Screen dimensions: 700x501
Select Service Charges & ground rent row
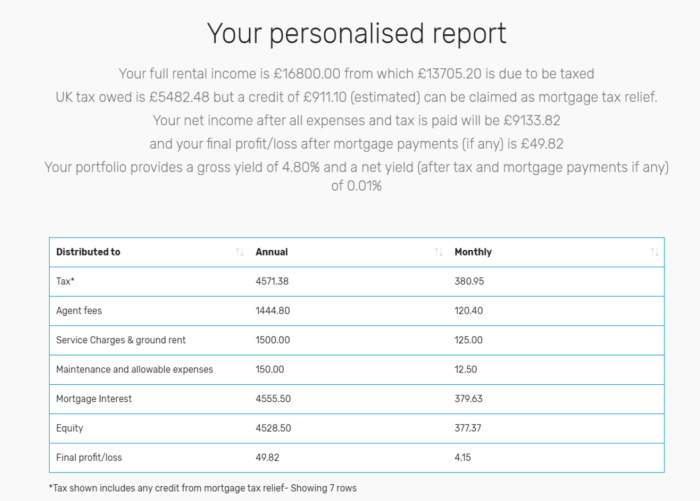tap(357, 340)
